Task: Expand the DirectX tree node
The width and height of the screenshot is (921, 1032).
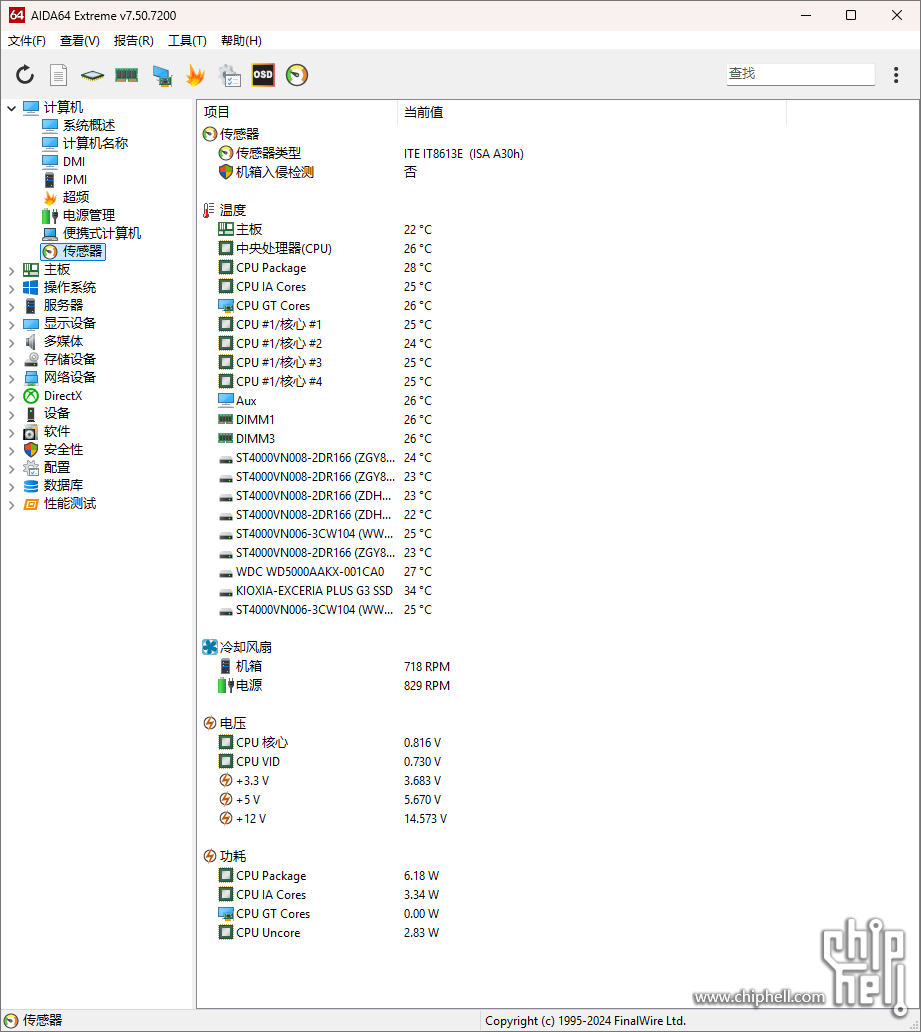Action: pos(12,396)
